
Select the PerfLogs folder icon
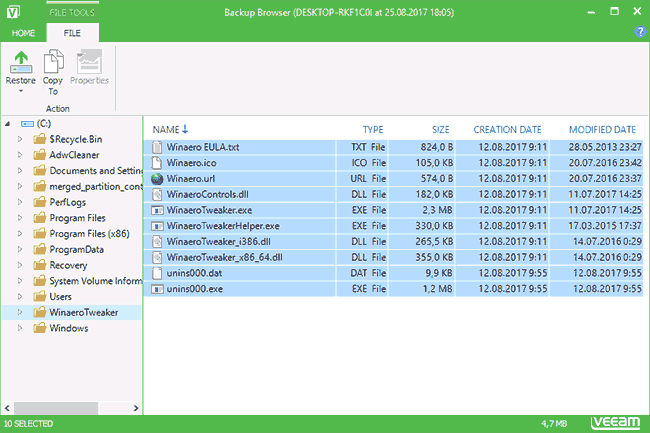pos(40,202)
